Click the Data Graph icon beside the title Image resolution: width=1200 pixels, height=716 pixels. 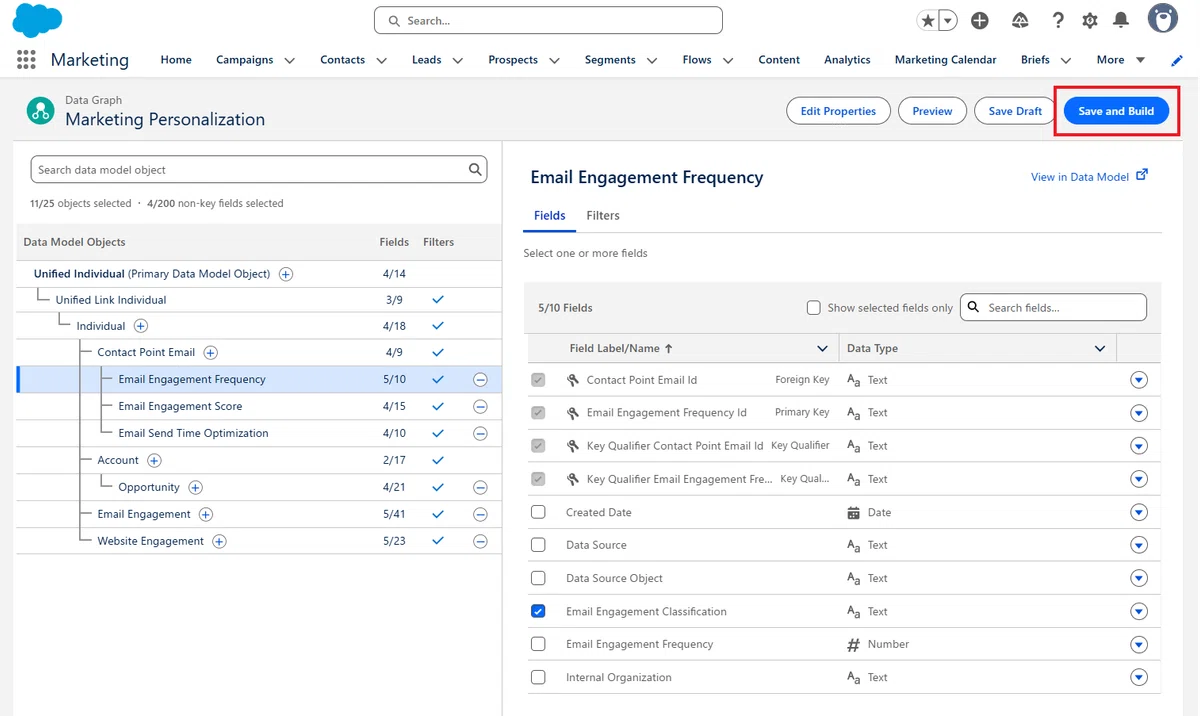pyautogui.click(x=40, y=110)
